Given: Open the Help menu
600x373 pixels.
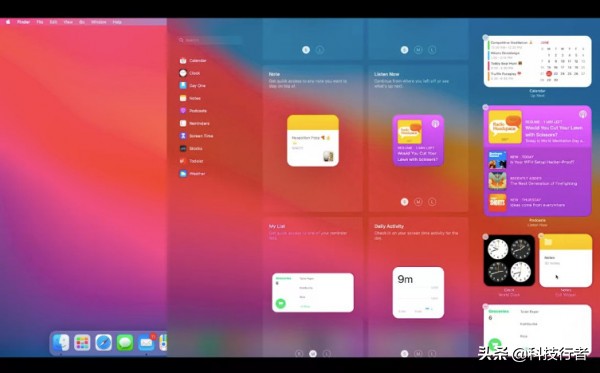Looking at the screenshot, I should tap(117, 22).
